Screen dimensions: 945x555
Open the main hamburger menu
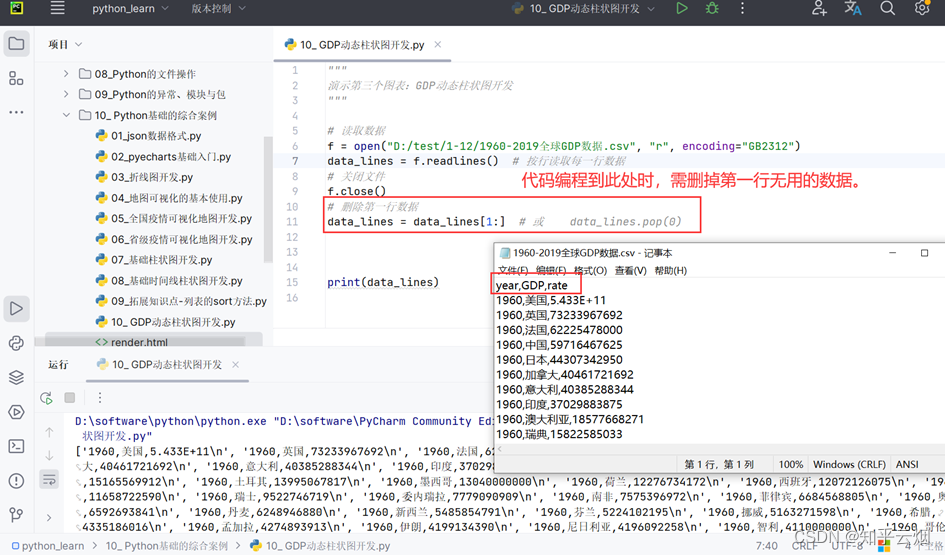click(x=57, y=8)
